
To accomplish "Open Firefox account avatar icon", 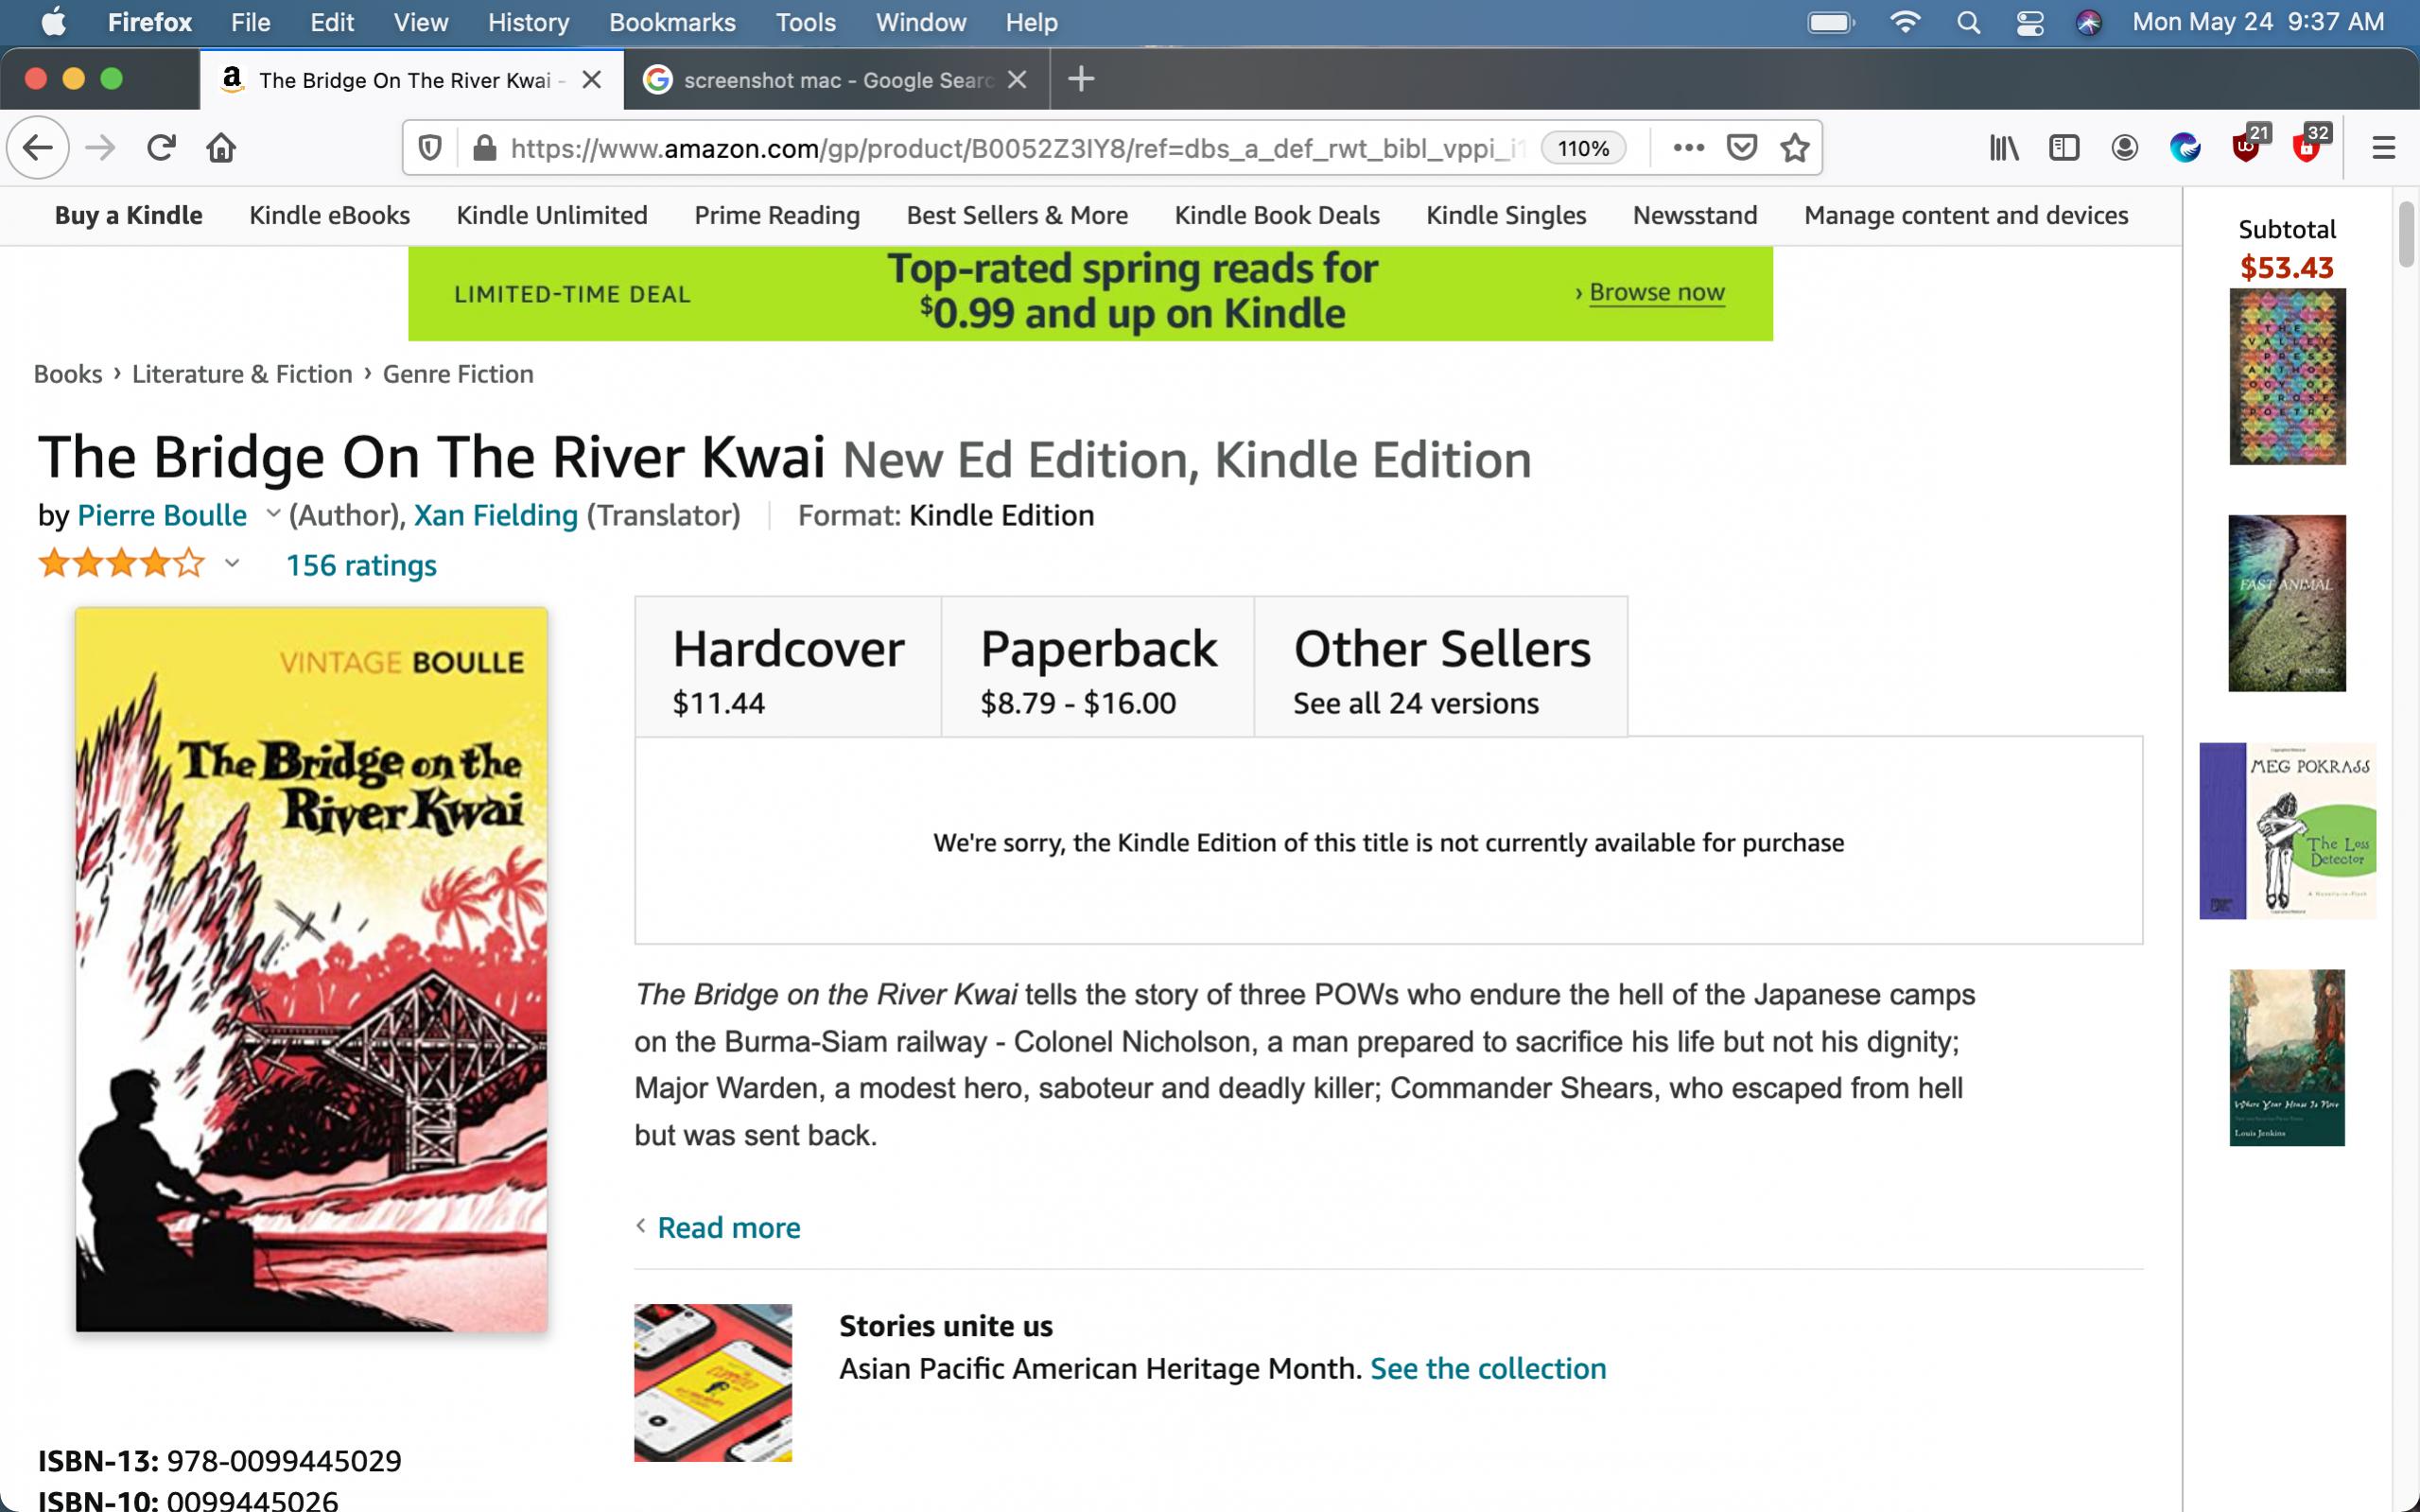I will [2124, 148].
